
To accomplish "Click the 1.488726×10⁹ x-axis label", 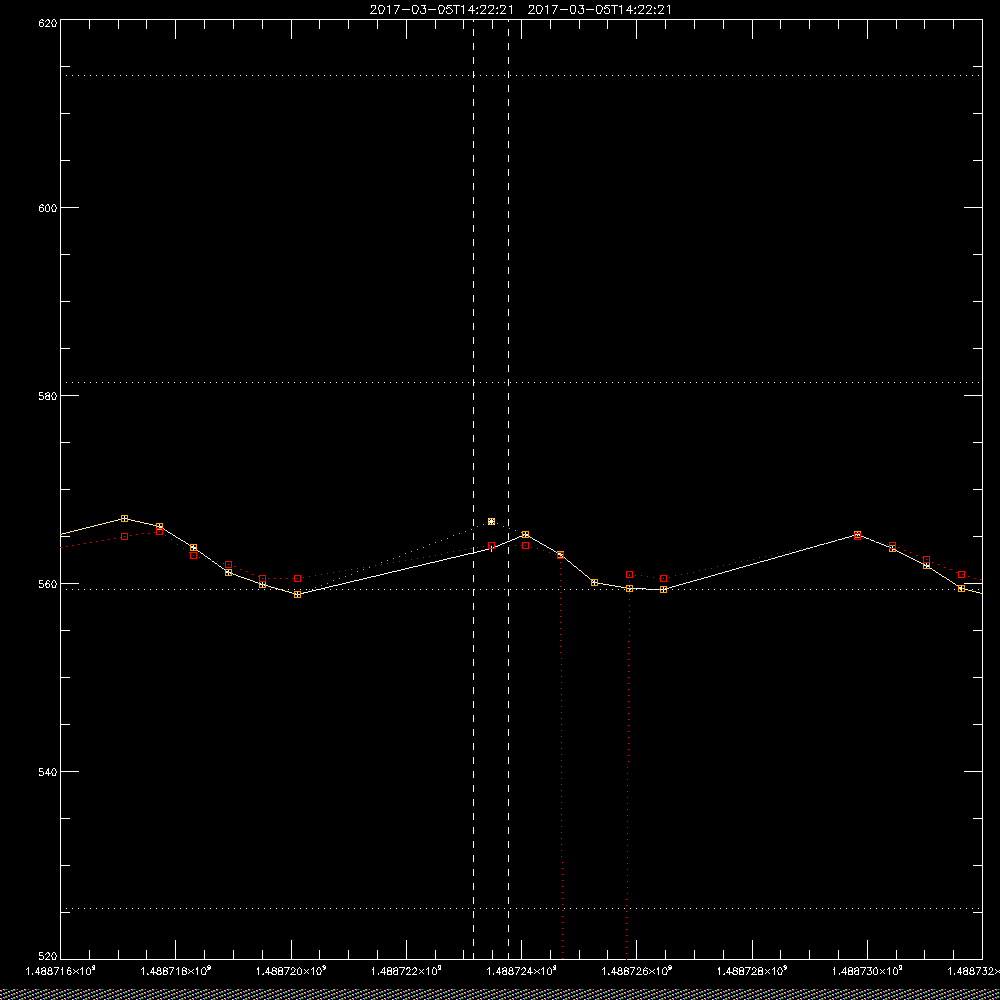I will (x=638, y=971).
